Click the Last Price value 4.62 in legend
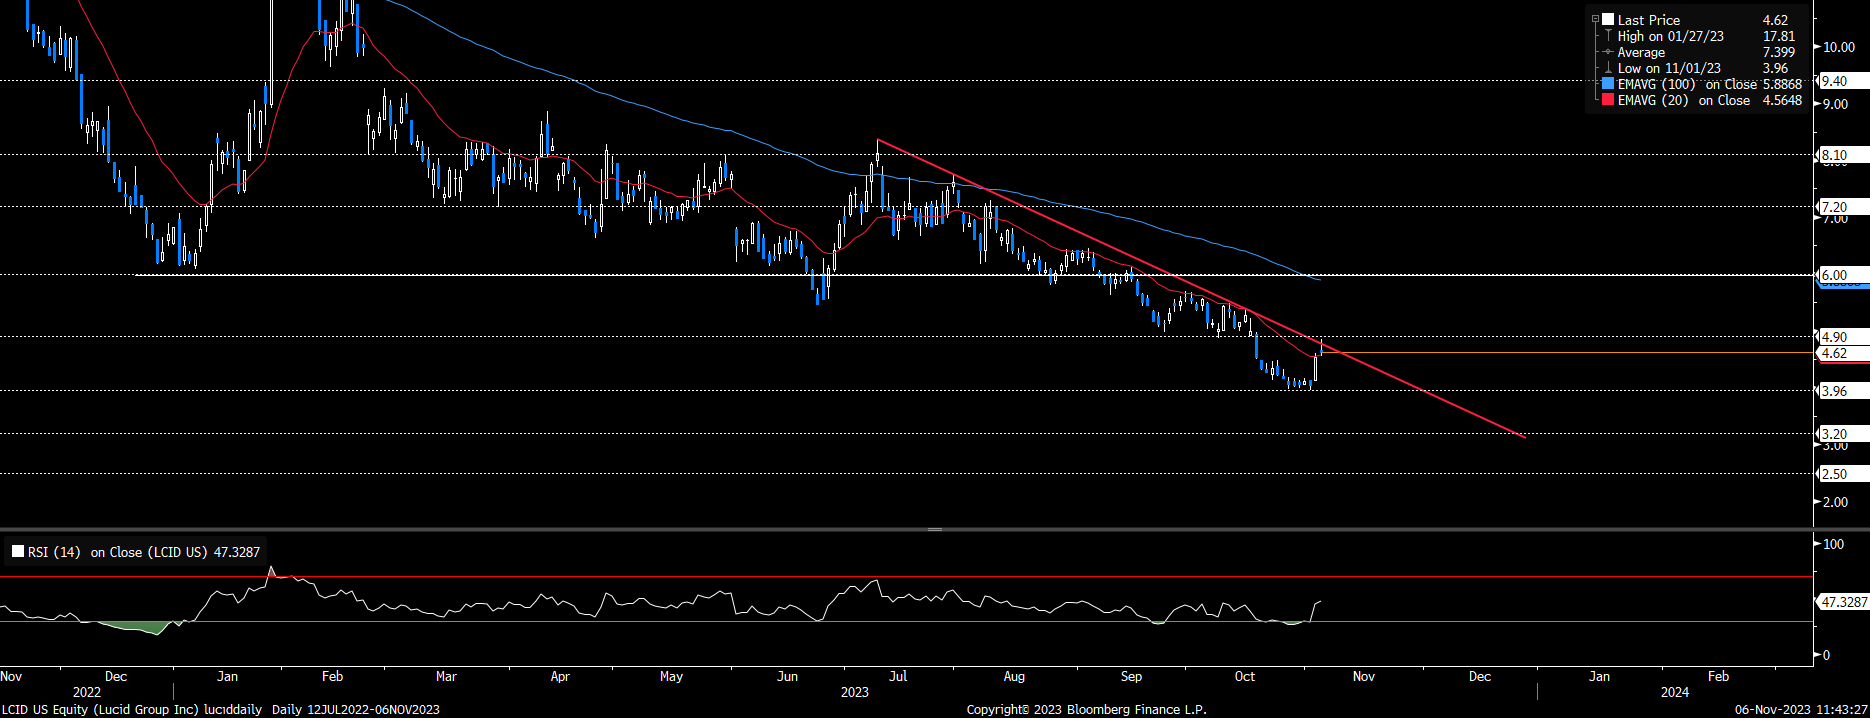 point(1775,20)
